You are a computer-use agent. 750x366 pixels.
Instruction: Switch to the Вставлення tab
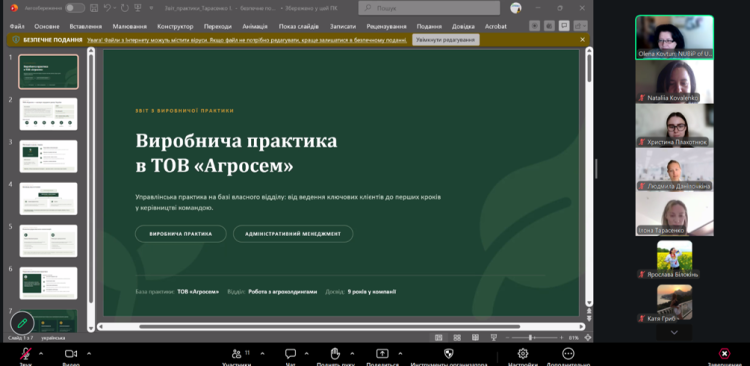click(x=86, y=26)
